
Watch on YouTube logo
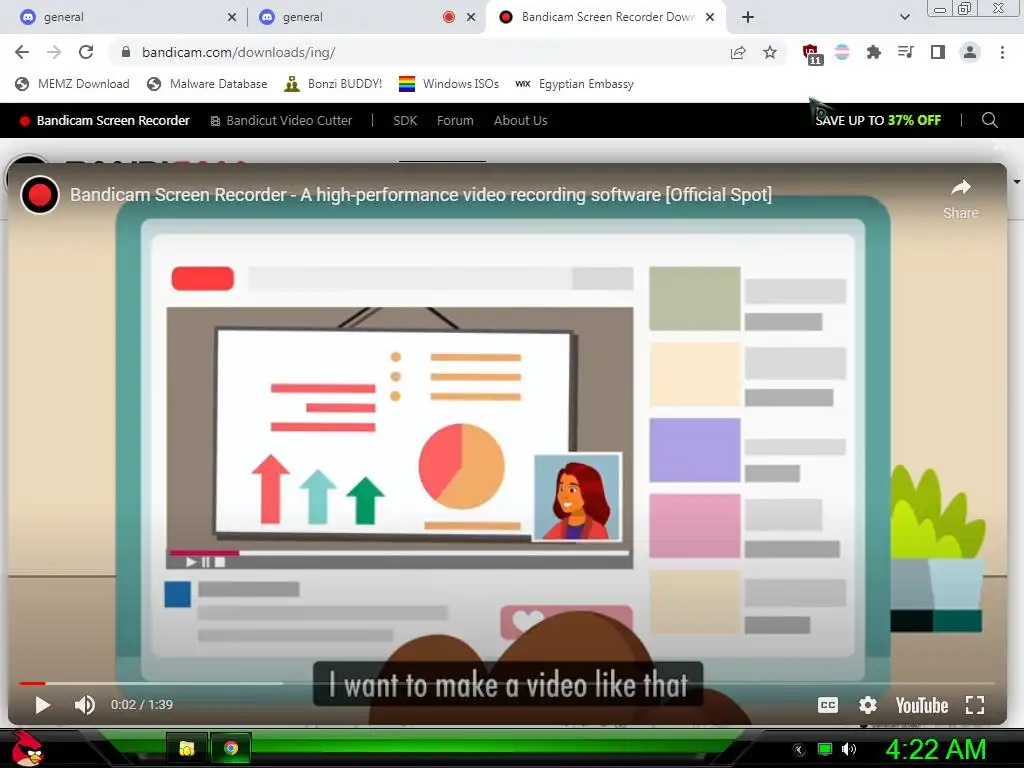(921, 705)
